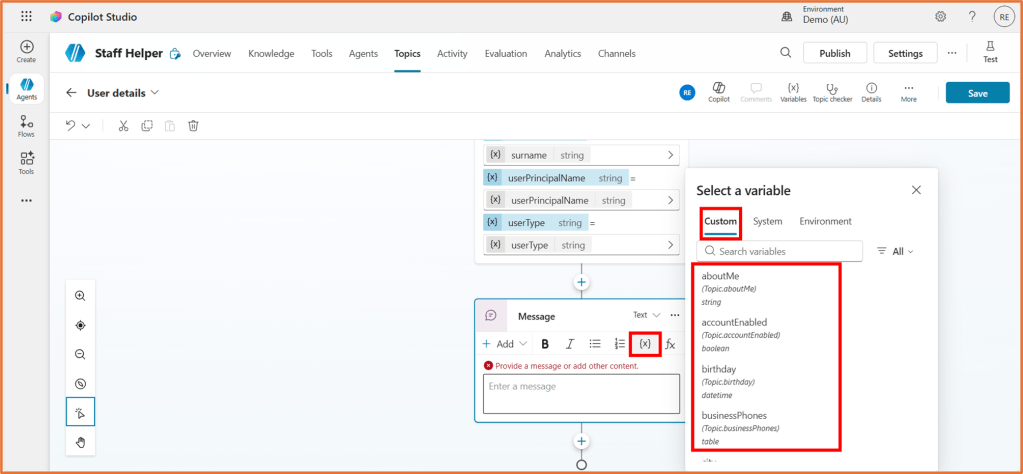The height and width of the screenshot is (474, 1023).
Task: Insert Power Fx formula in message
Action: pyautogui.click(x=670, y=344)
